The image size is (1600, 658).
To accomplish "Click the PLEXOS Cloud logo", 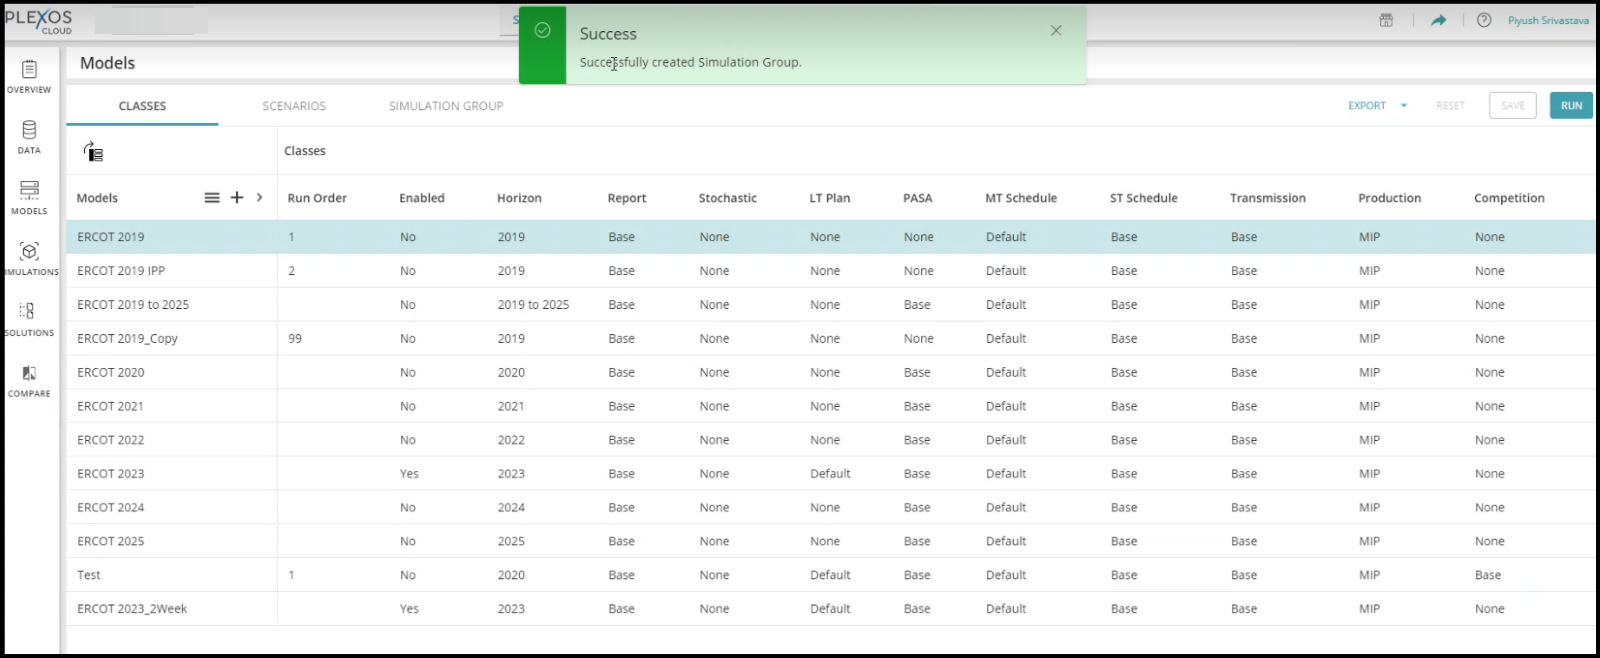I will pyautogui.click(x=39, y=21).
